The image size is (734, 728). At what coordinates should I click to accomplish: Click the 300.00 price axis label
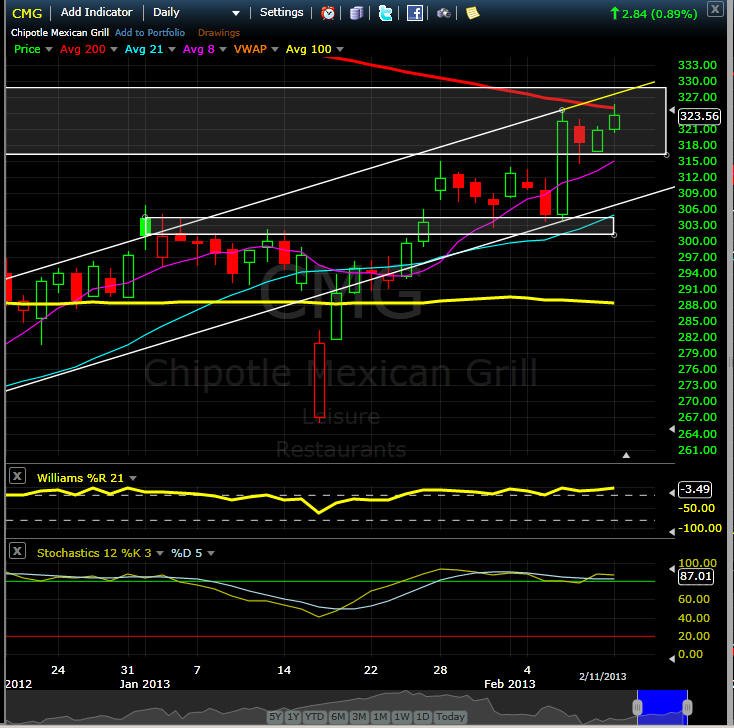click(x=697, y=241)
